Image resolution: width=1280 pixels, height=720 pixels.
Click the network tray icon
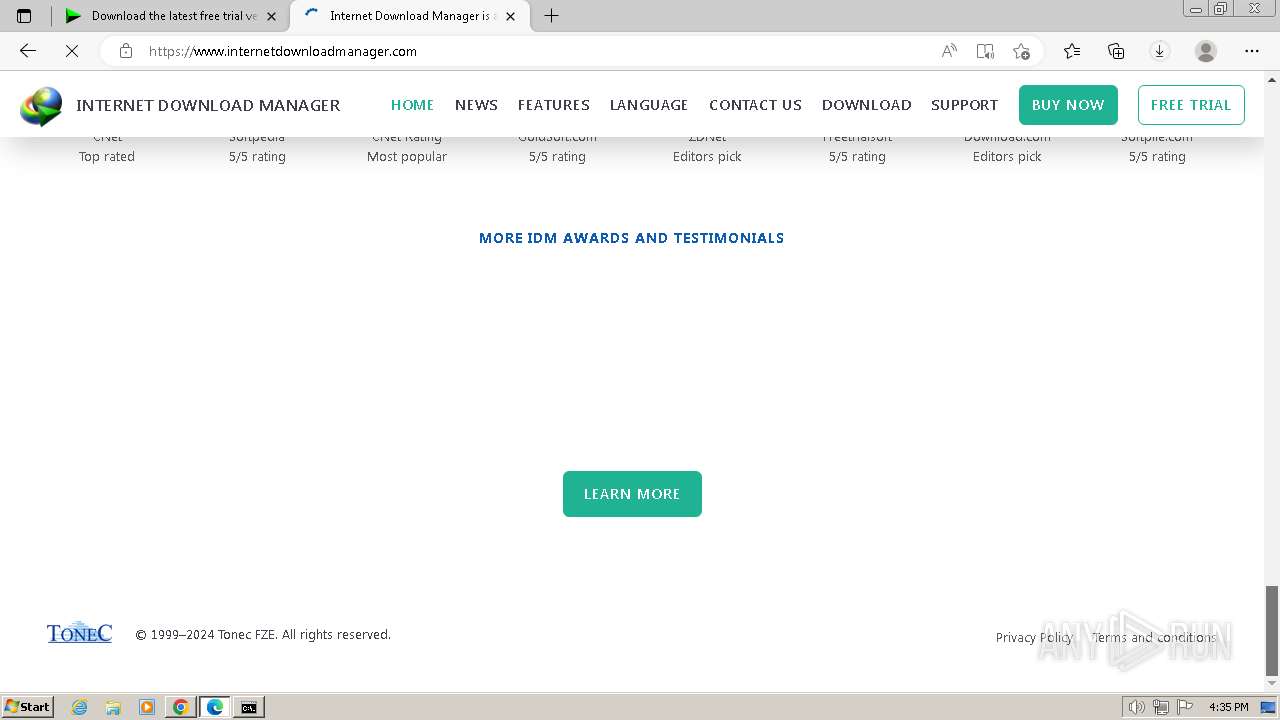(1161, 707)
